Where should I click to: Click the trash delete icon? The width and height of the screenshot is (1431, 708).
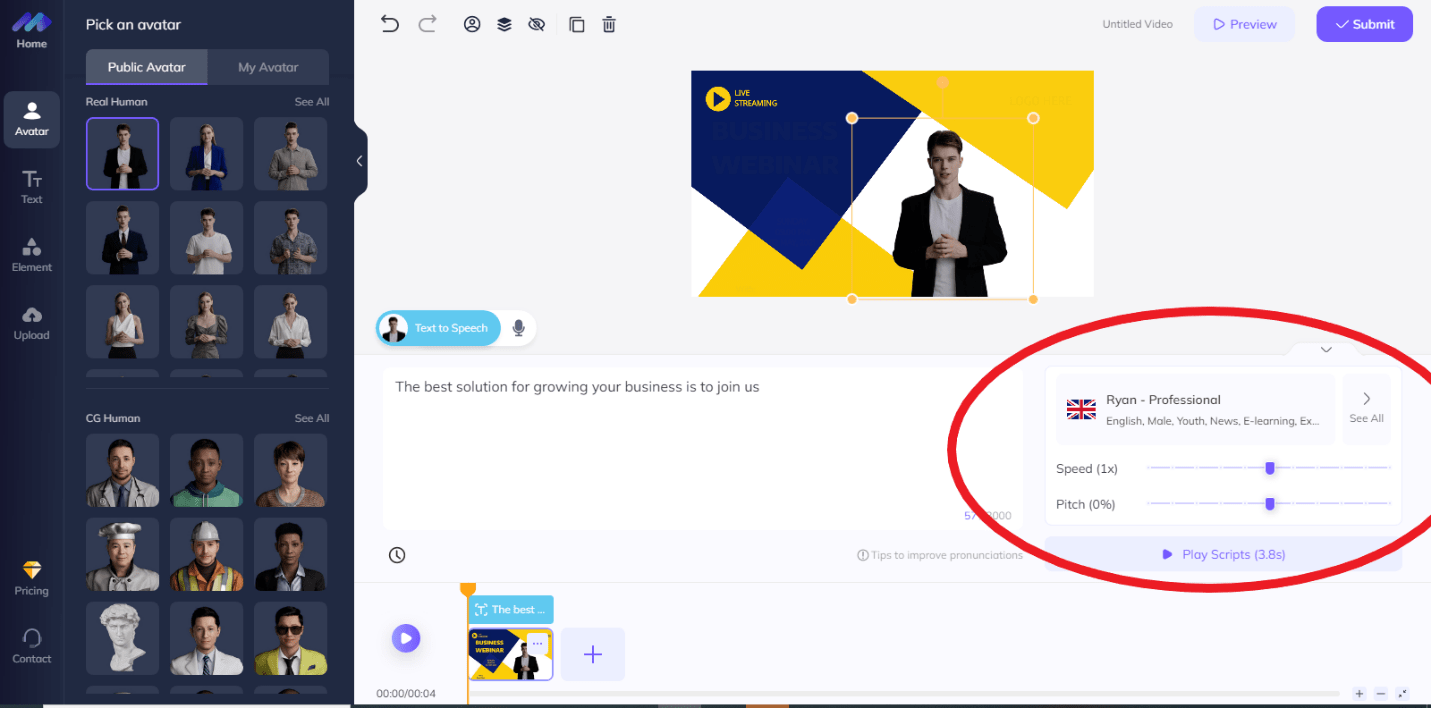coord(609,24)
